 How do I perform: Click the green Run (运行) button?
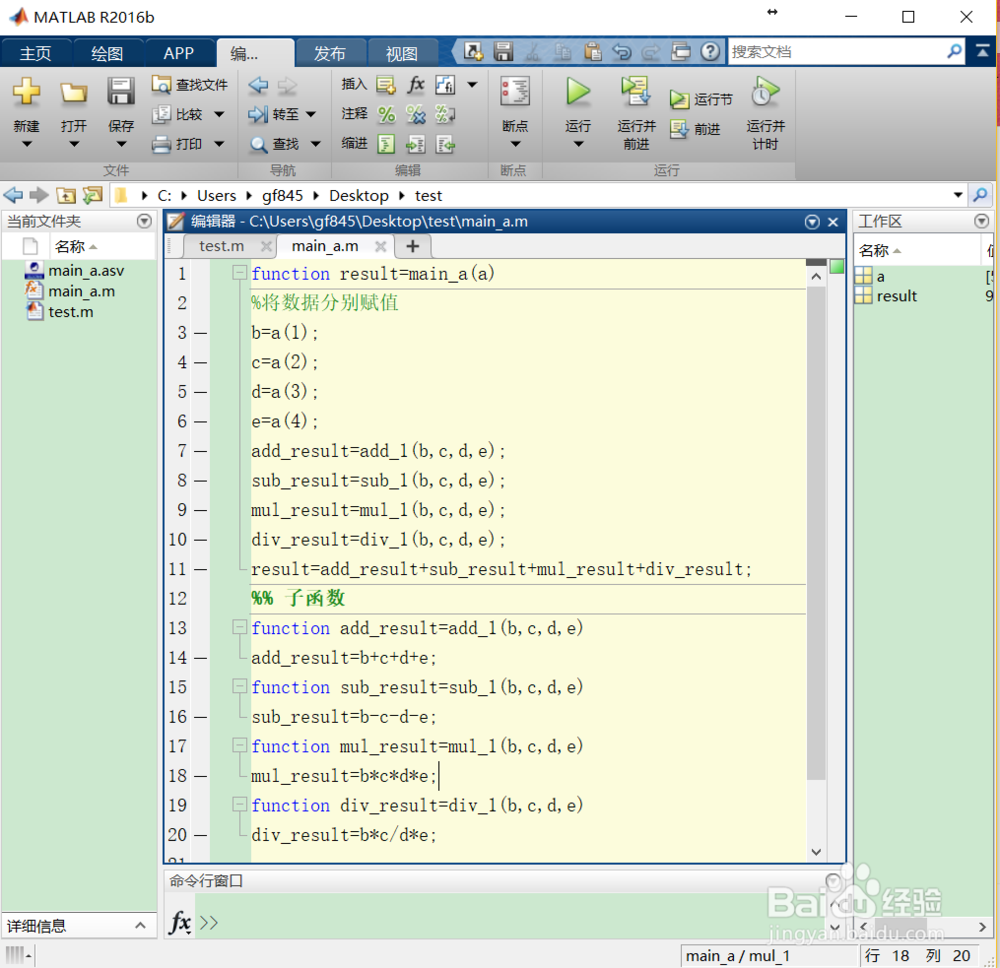click(x=578, y=92)
